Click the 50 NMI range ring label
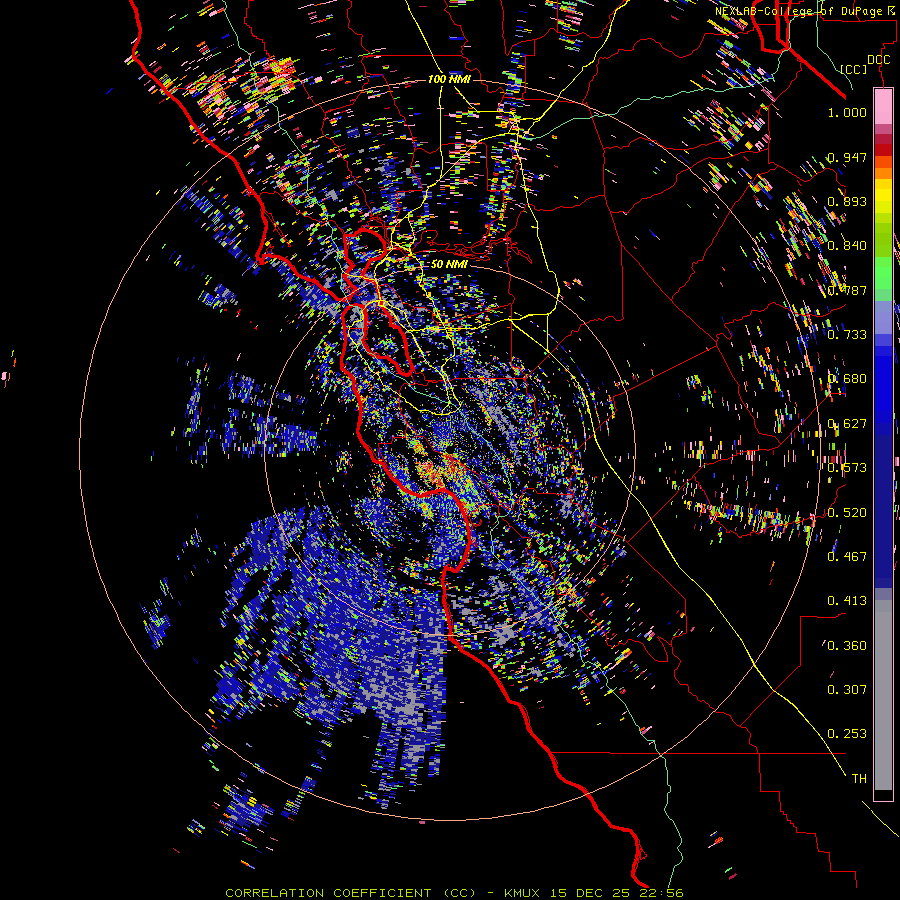Screen dimensions: 900x900 (449, 264)
